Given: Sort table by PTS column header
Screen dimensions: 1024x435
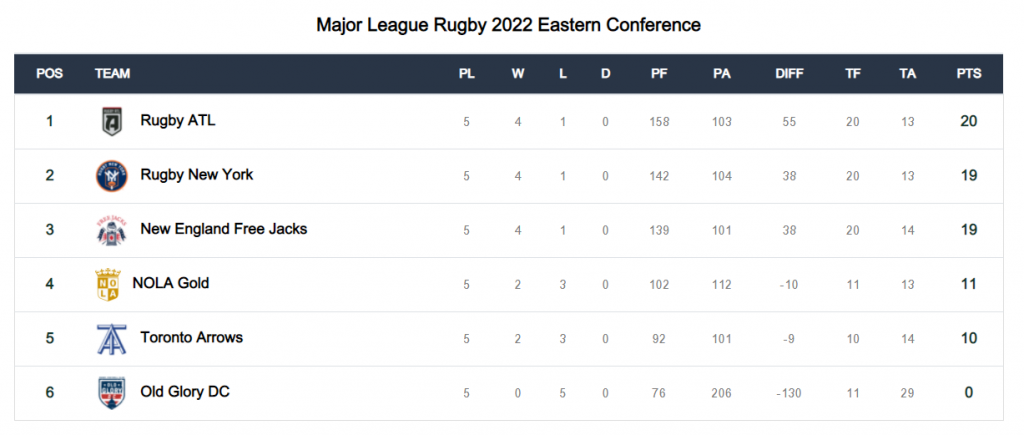Looking at the screenshot, I should click(x=968, y=74).
